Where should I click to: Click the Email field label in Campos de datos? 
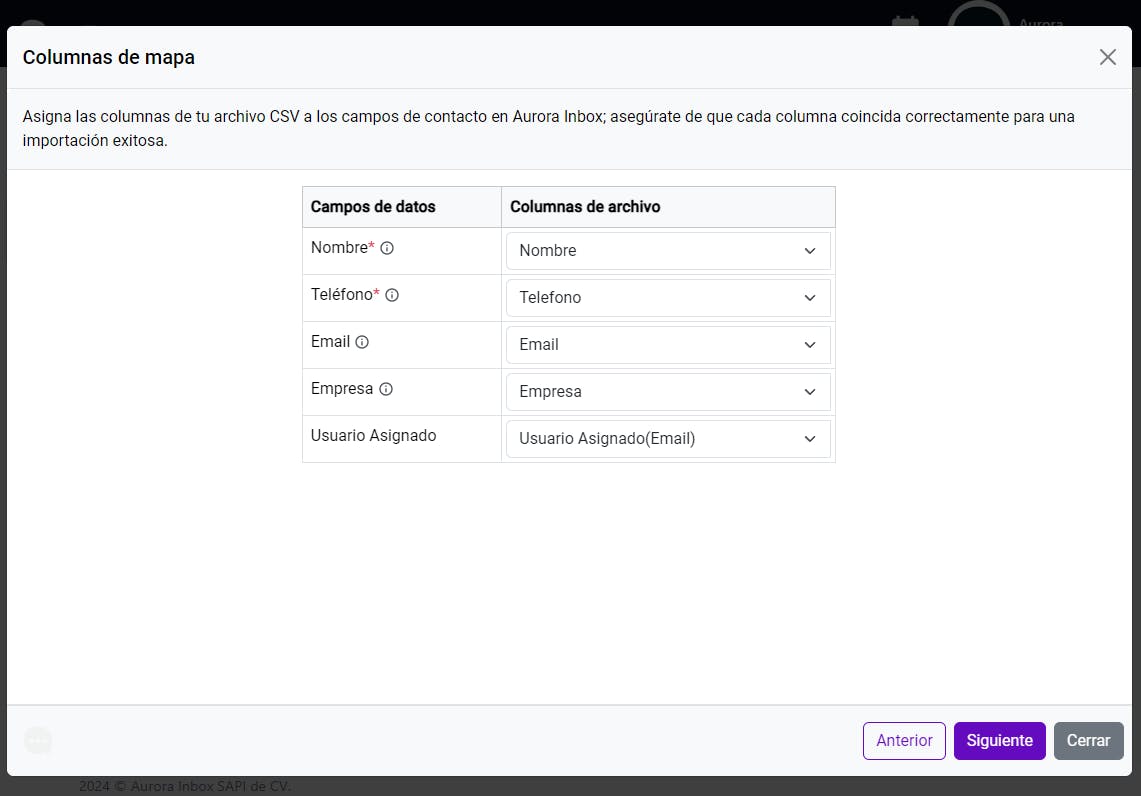pos(330,341)
